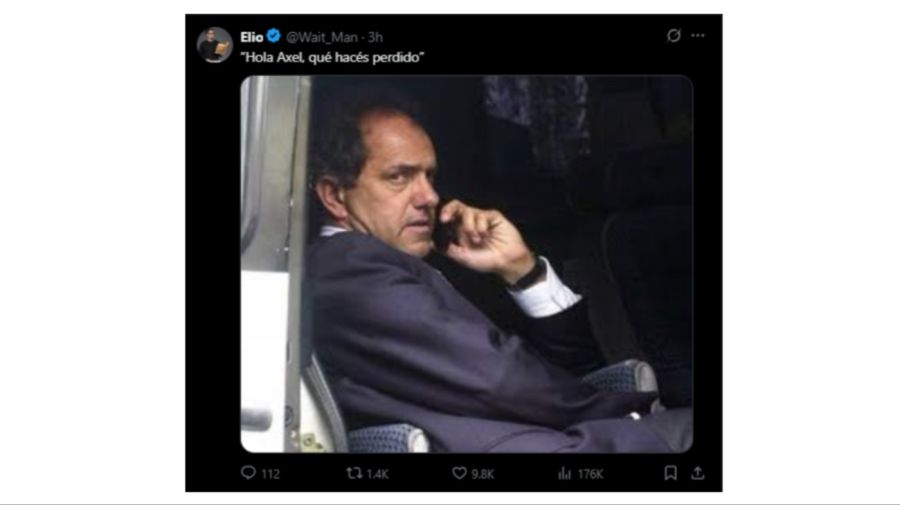Repost the tweet using the retweet icon
Screen dimensions: 900x505
353,473
